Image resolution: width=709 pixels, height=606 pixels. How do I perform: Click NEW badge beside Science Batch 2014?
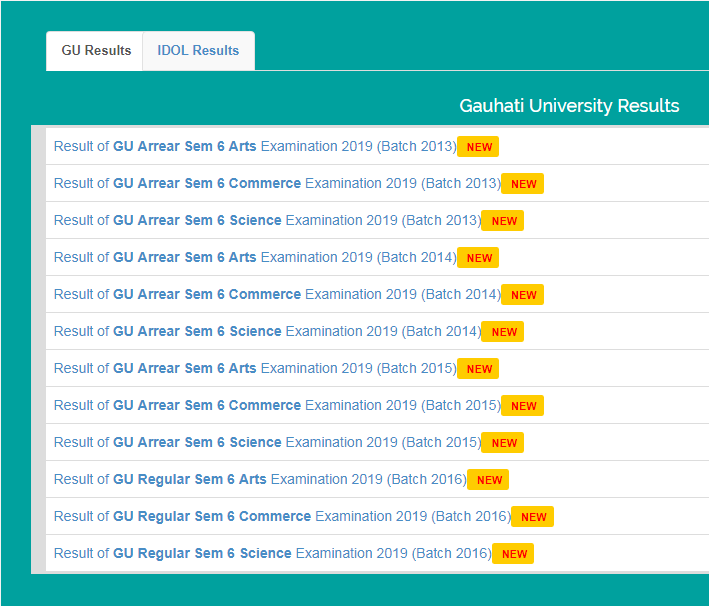pos(503,332)
